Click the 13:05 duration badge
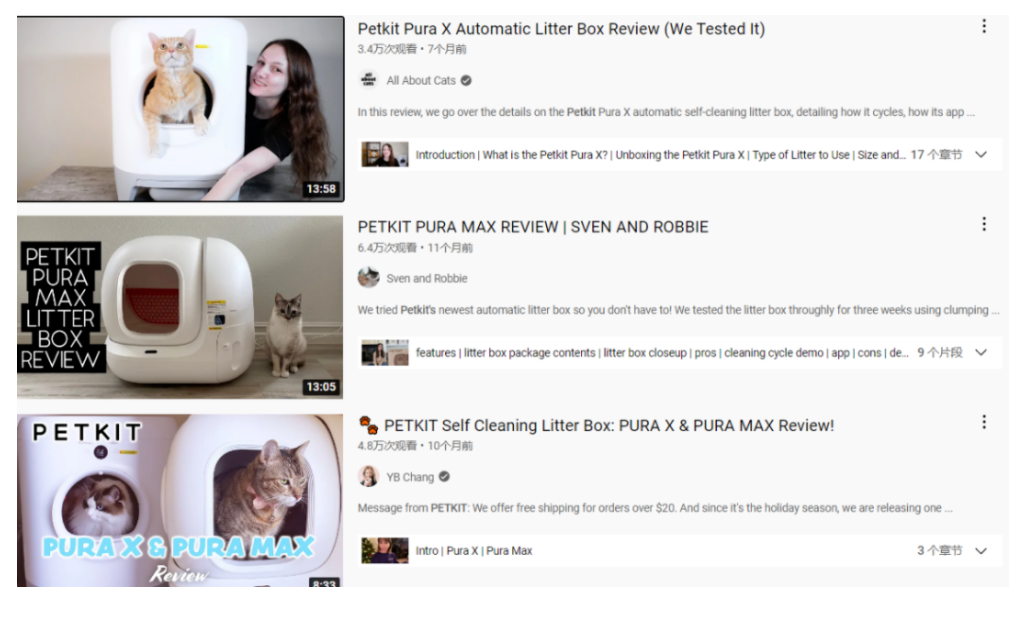Screen dimensions: 1031x633 pyautogui.click(x=321, y=387)
